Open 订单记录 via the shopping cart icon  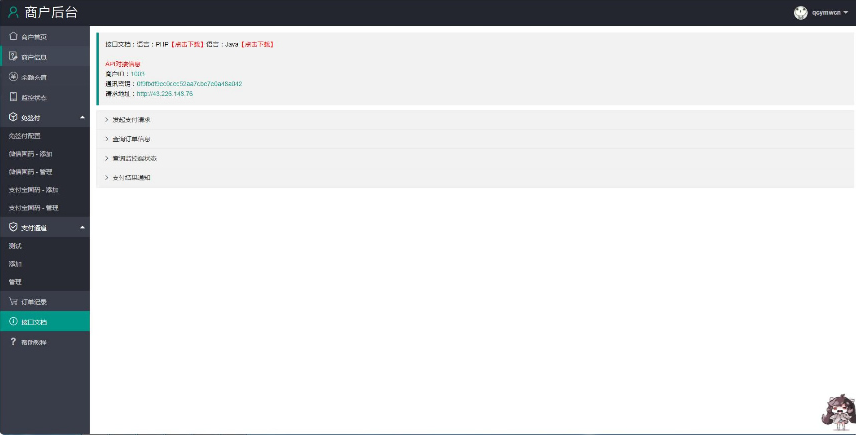[13, 301]
